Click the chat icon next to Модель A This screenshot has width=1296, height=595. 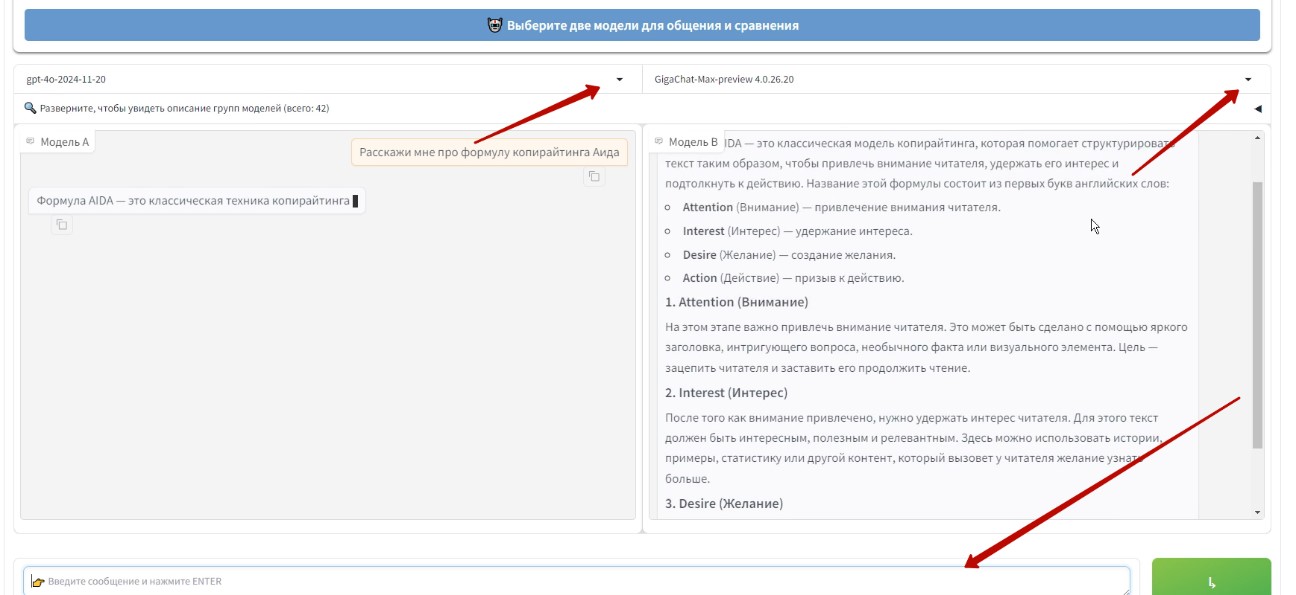click(31, 142)
